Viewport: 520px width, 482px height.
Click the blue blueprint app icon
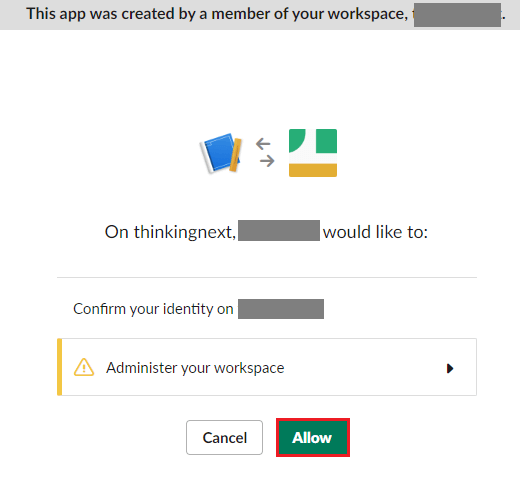coord(221,153)
